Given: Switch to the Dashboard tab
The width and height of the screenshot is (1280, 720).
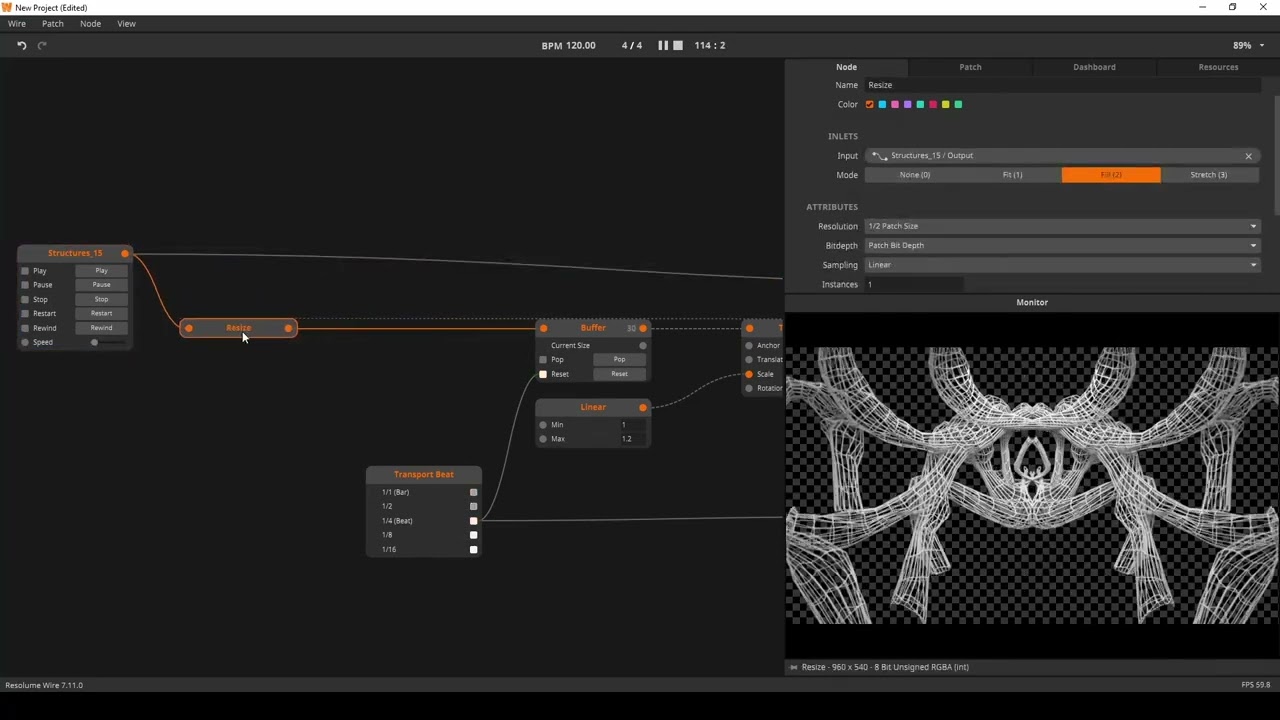Looking at the screenshot, I should point(1094,67).
